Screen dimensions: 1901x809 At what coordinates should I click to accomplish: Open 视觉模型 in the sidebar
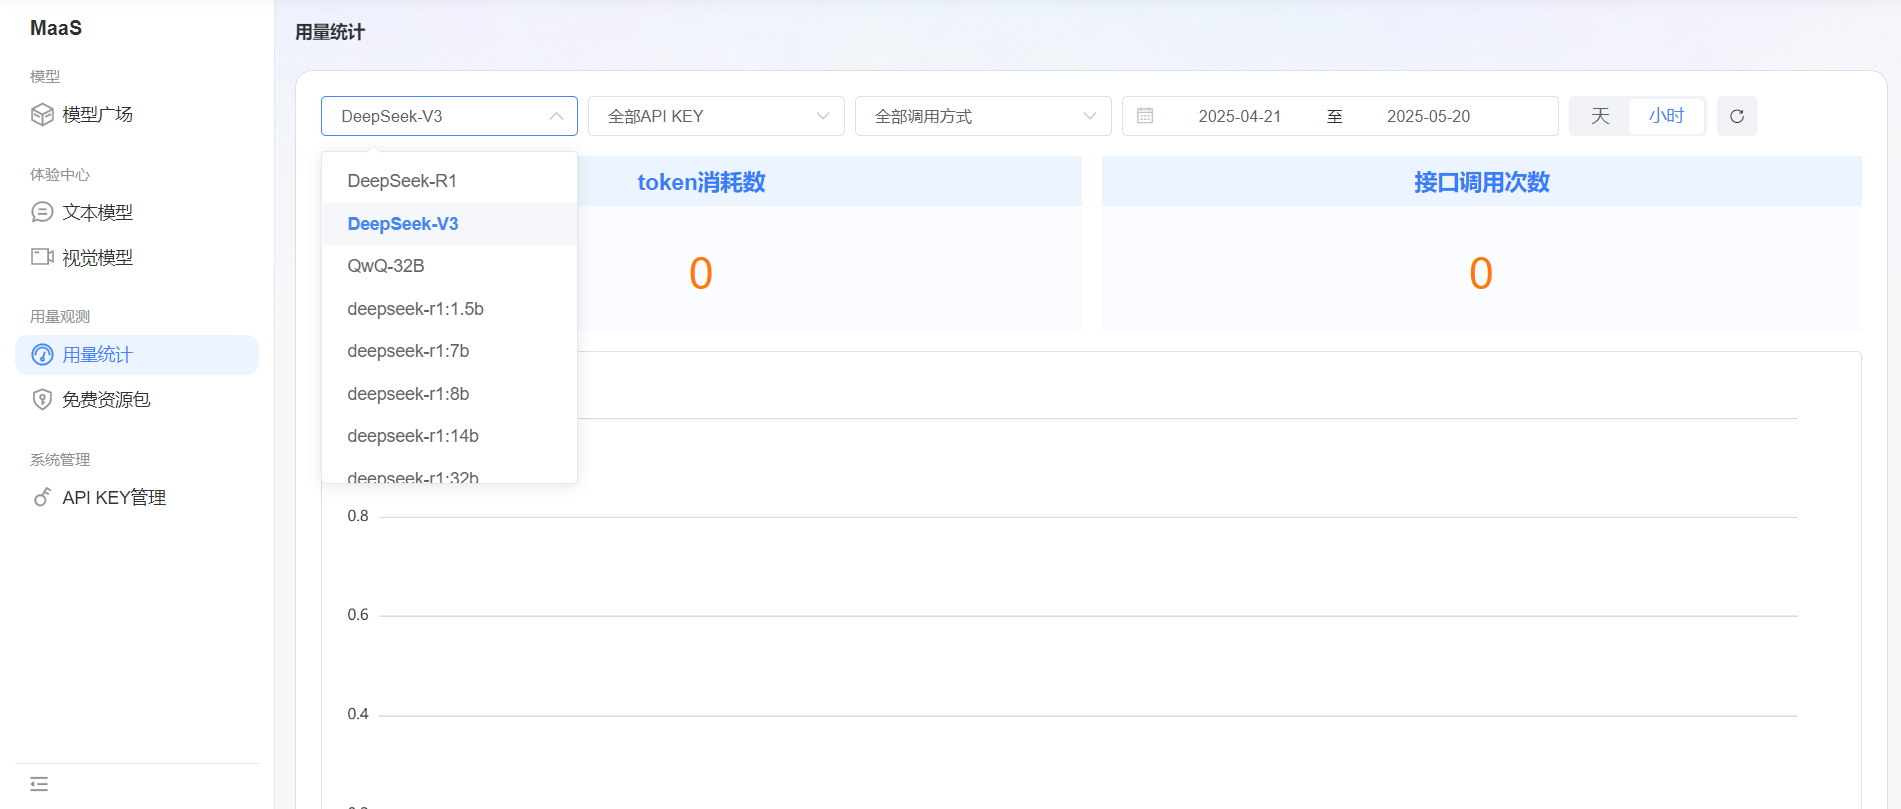pos(137,257)
